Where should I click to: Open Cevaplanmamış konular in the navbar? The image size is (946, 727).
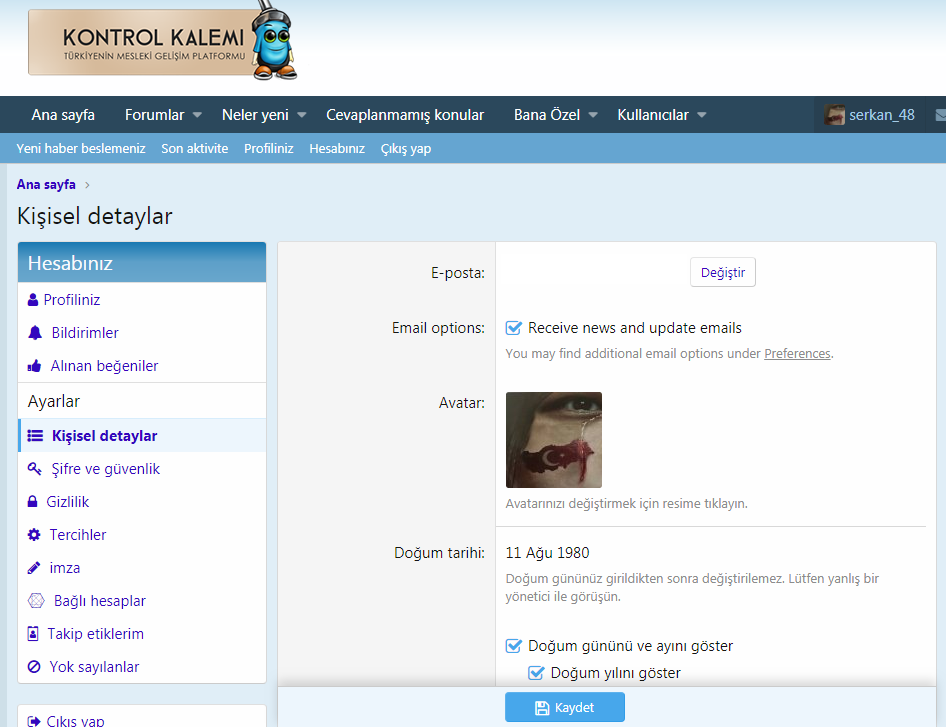point(405,115)
